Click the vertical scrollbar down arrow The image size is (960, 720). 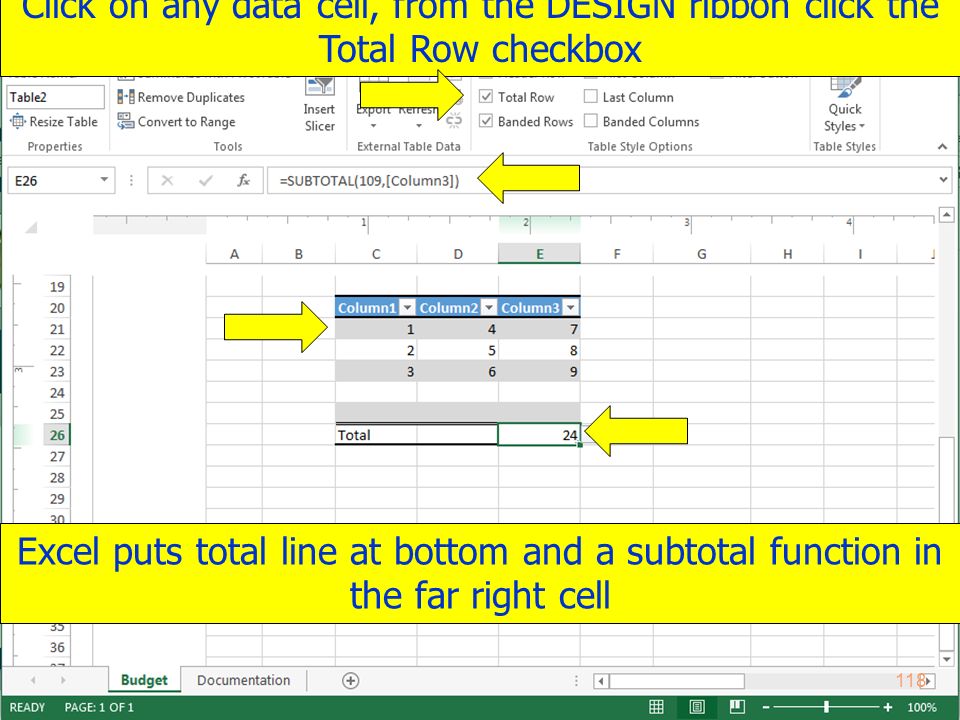click(947, 659)
